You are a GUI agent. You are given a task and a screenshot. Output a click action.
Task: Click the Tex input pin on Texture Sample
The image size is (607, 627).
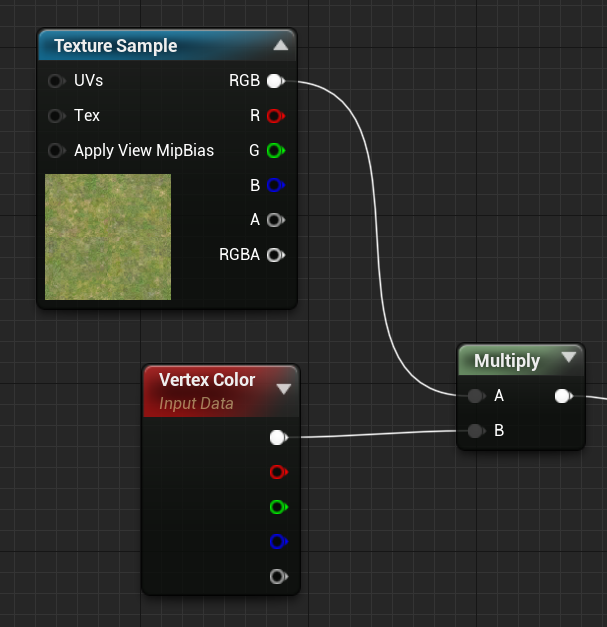point(56,116)
